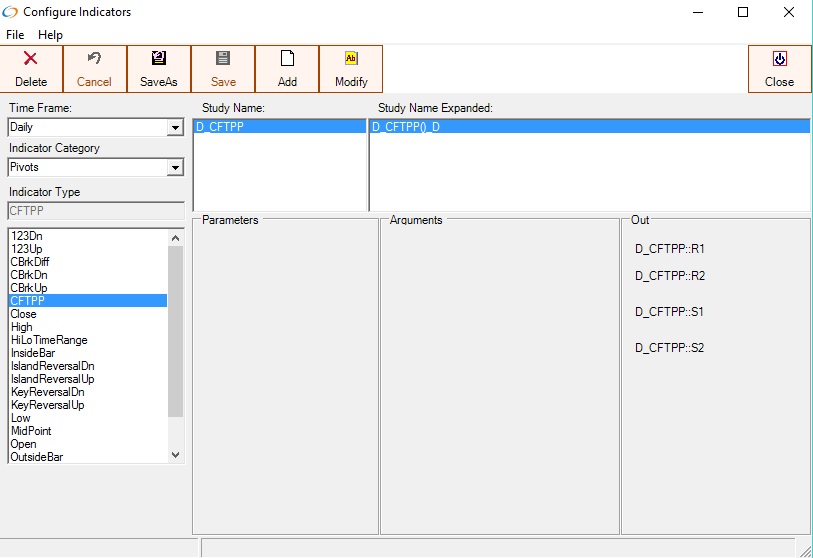The width and height of the screenshot is (813, 558).
Task: Open the File menu
Action: 15,35
